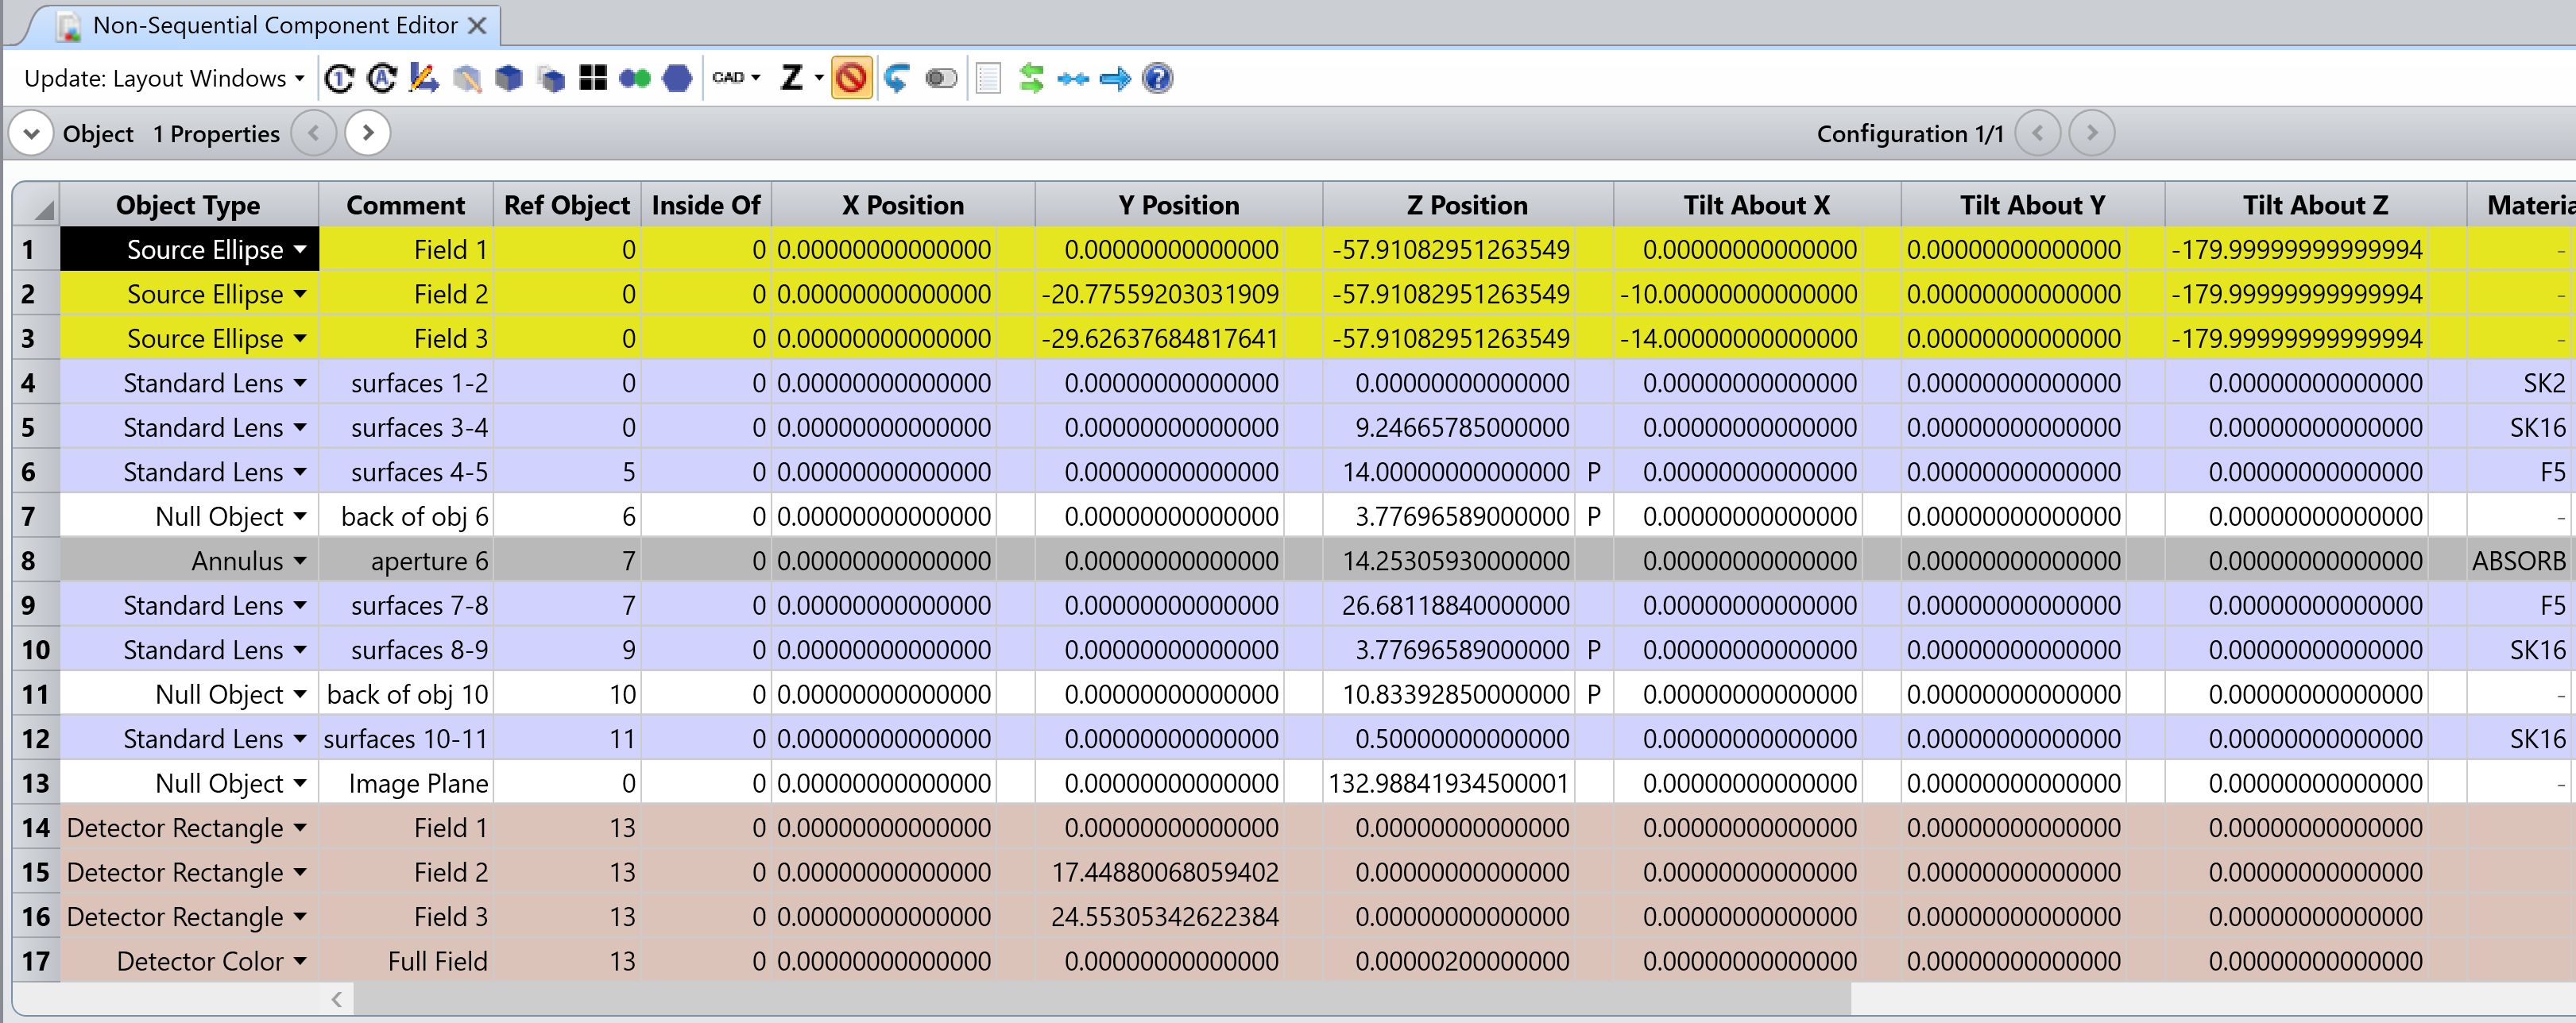Click the Reload Object icon with number 1
This screenshot has height=1023, width=2576.
tap(340, 78)
